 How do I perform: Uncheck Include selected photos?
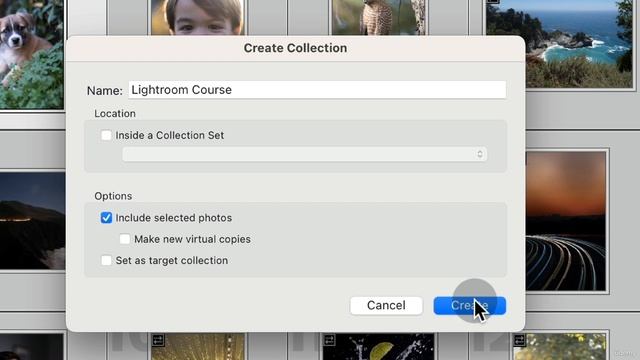pos(106,218)
